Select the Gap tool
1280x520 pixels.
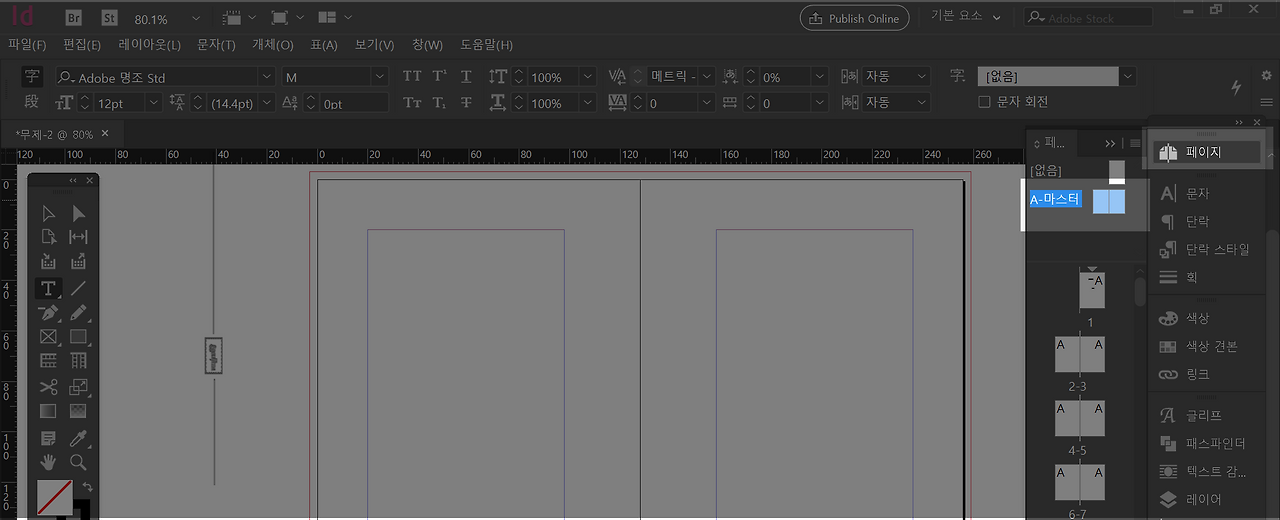coord(78,237)
